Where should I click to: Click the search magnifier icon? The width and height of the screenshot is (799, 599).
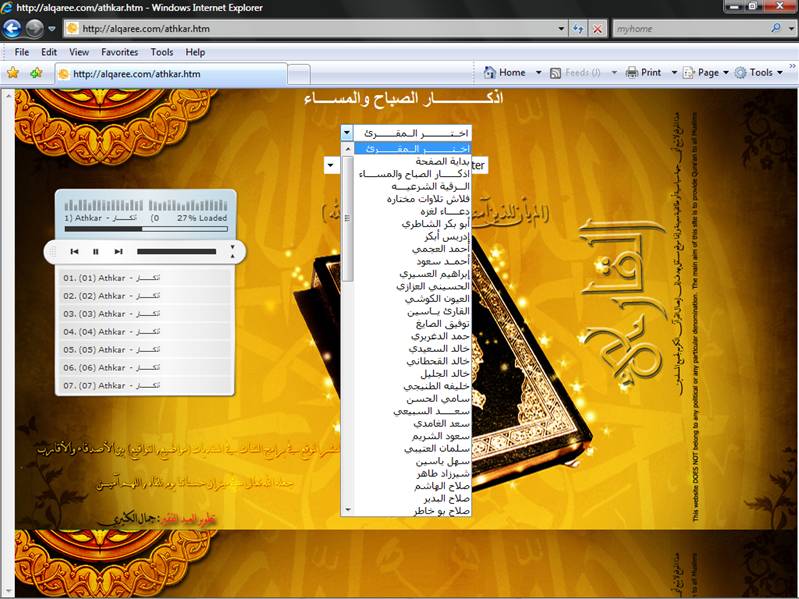tap(776, 29)
